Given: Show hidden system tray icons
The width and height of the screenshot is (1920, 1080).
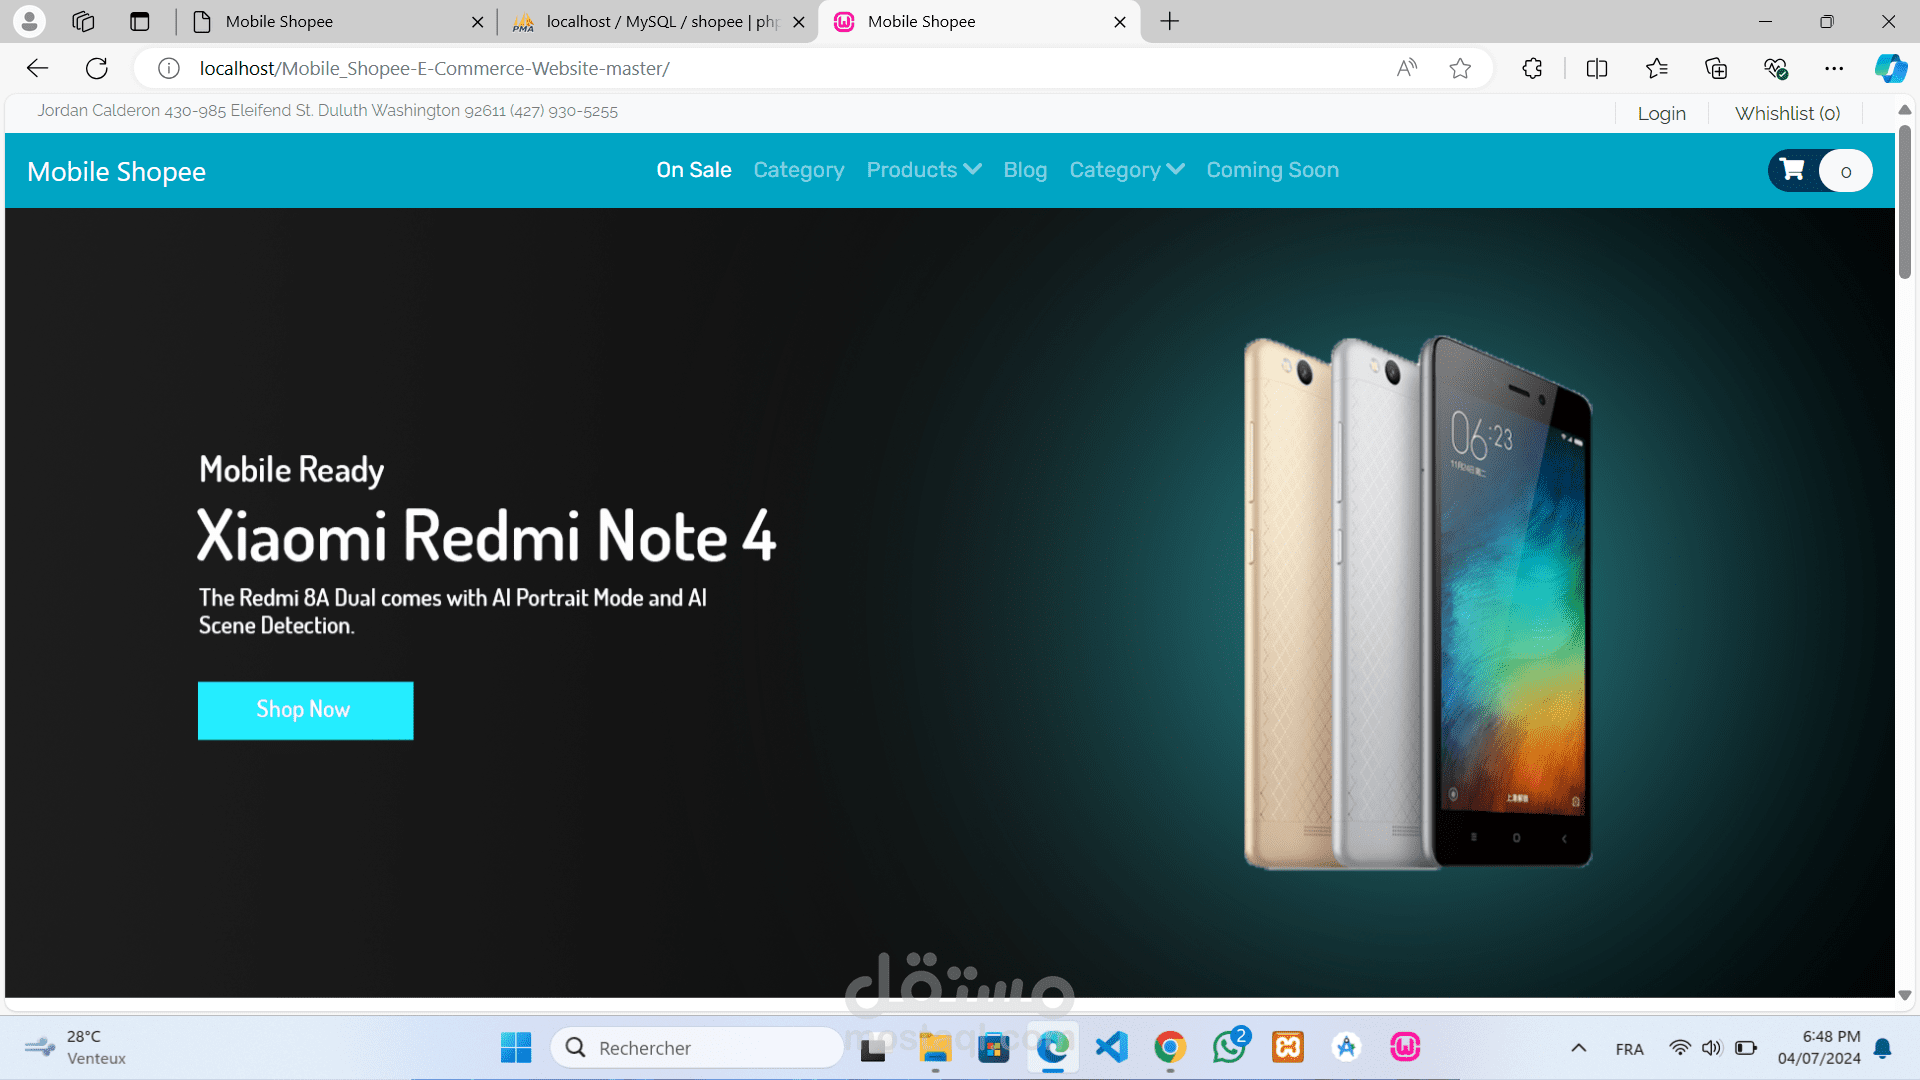Looking at the screenshot, I should point(1578,1048).
